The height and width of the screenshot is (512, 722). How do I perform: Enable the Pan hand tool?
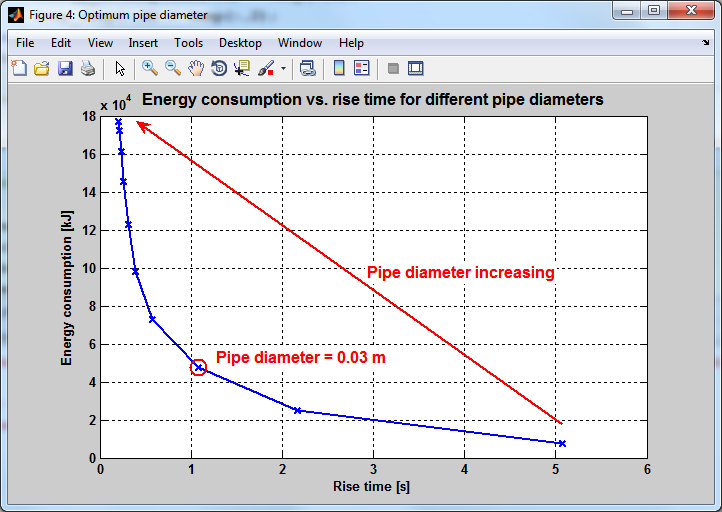(x=196, y=68)
